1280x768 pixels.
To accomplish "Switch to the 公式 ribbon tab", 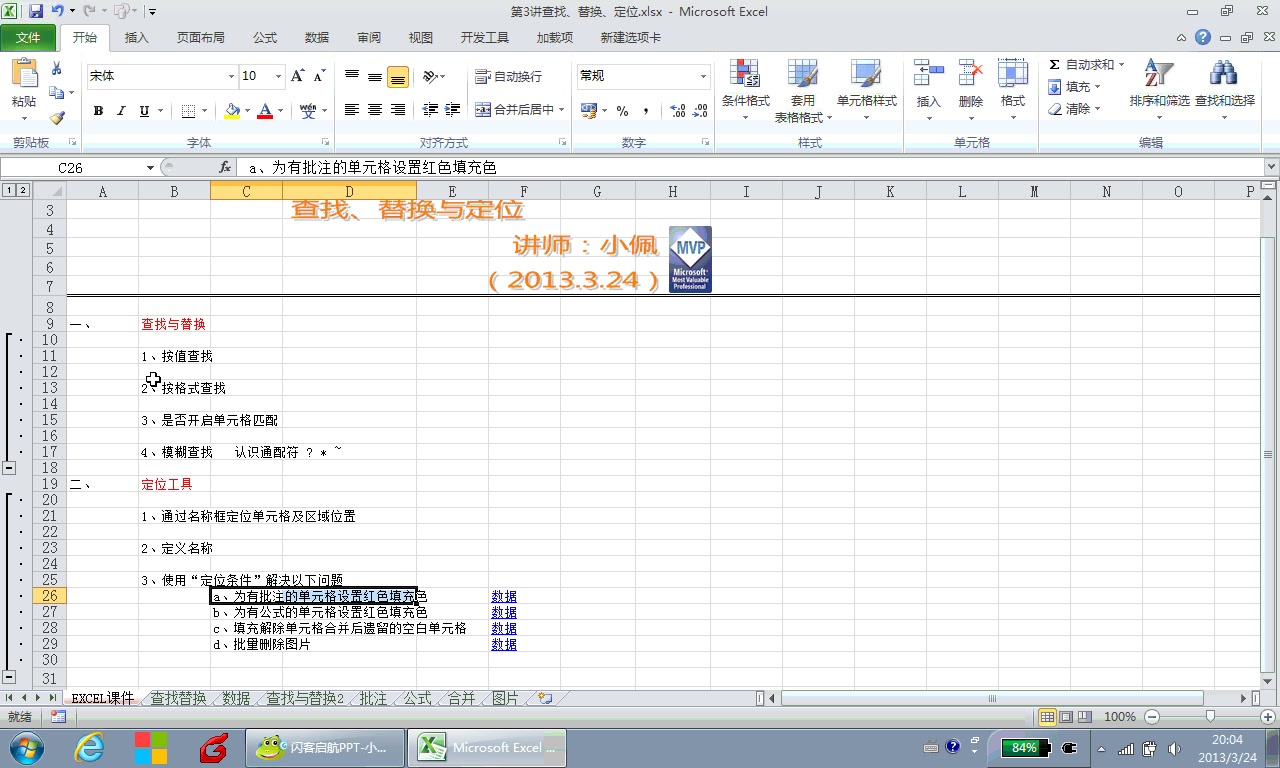I will [265, 38].
